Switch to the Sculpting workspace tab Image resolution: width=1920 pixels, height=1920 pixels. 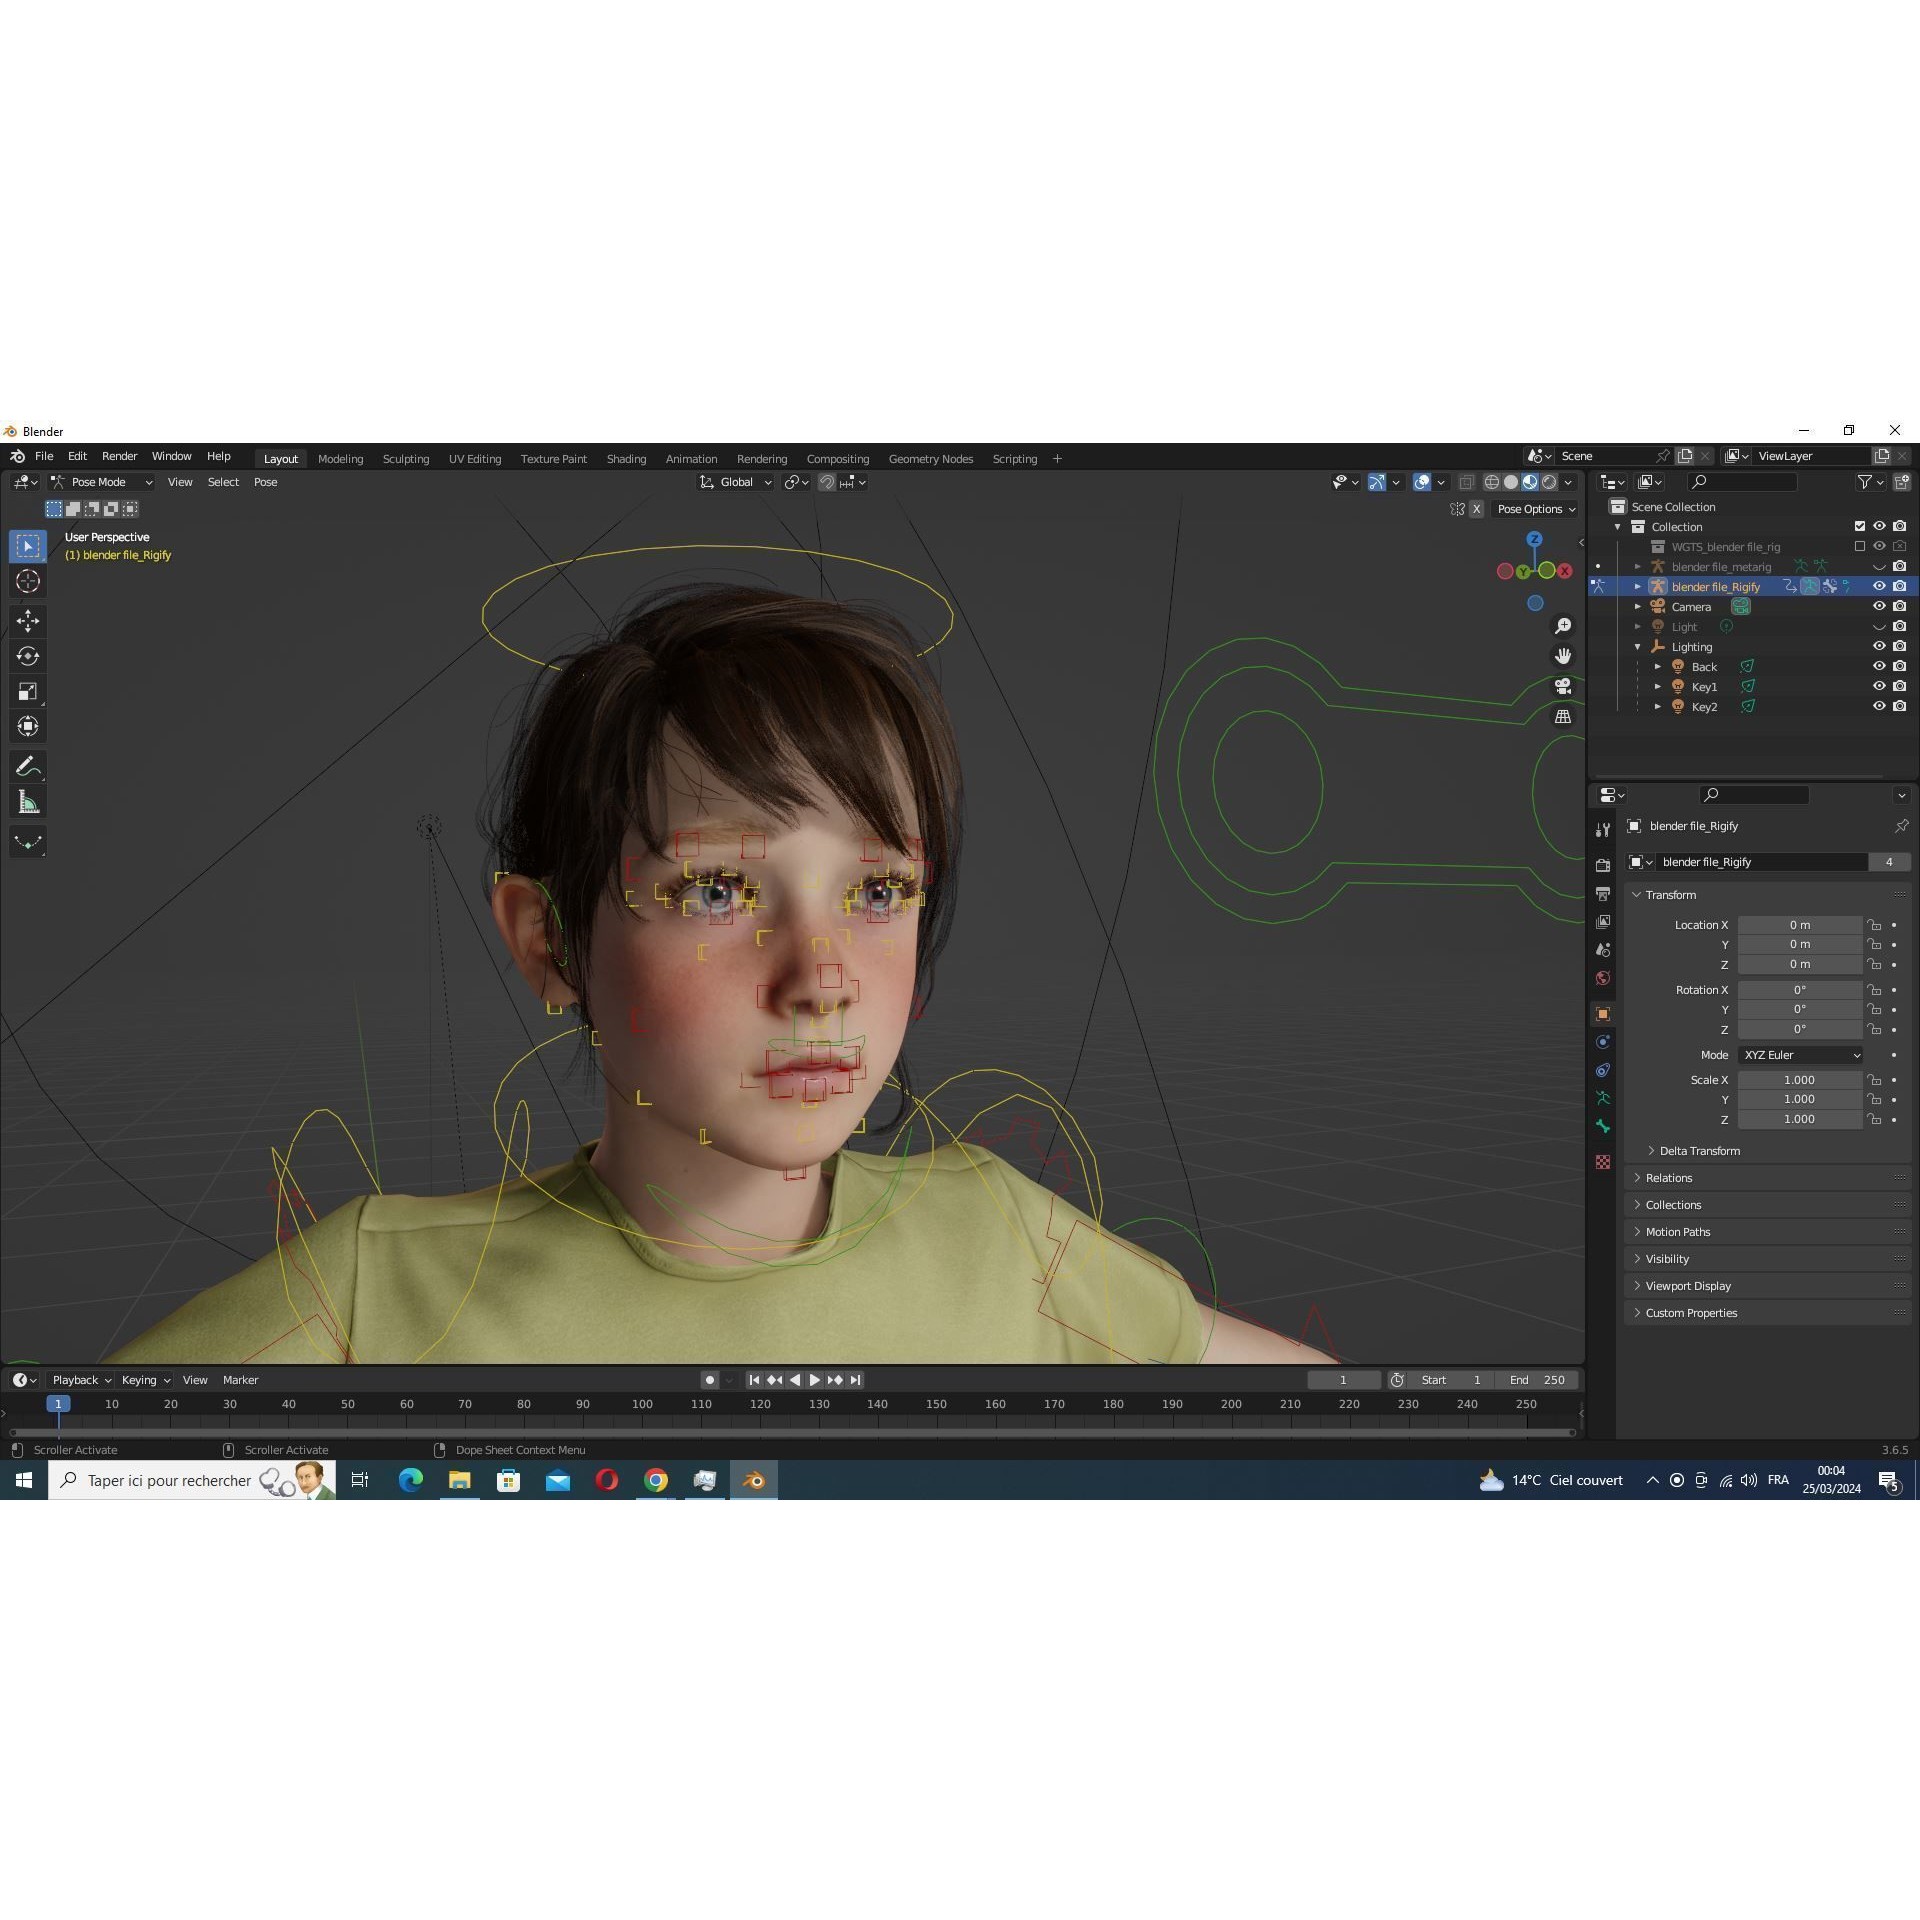(x=406, y=459)
